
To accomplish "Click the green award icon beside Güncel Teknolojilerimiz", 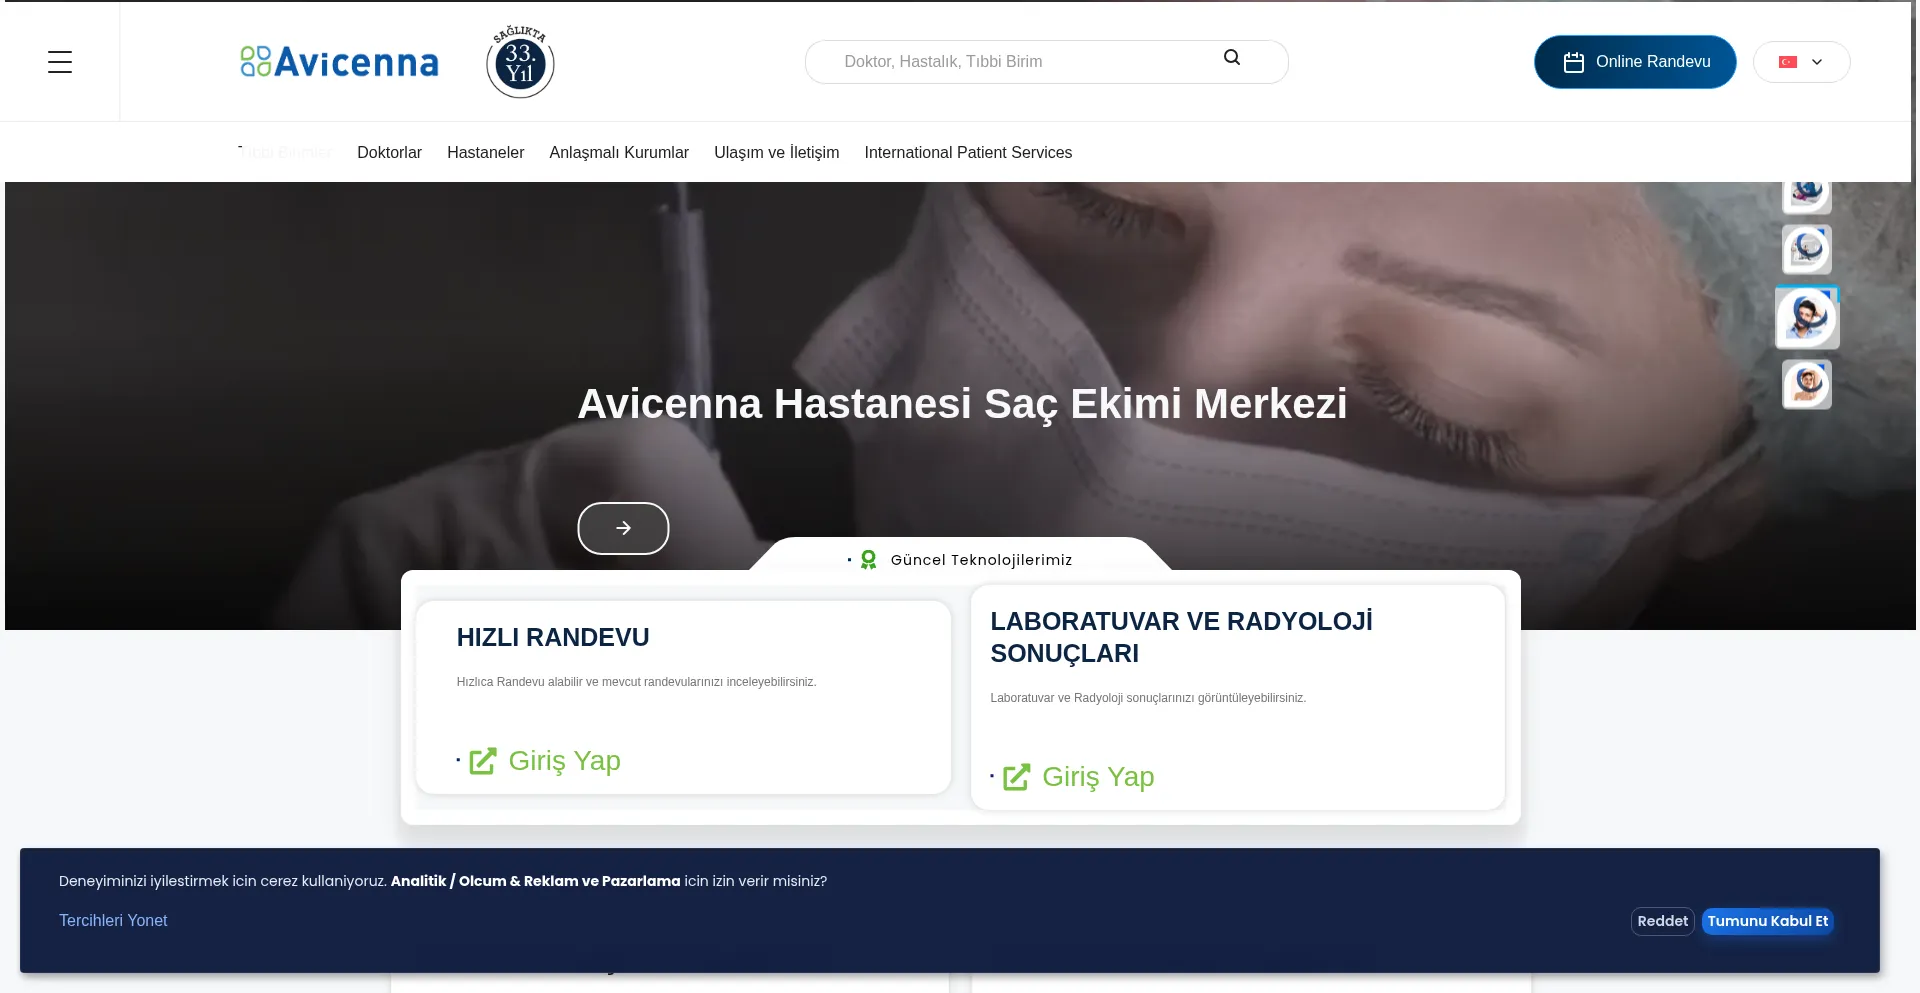I will [x=868, y=560].
